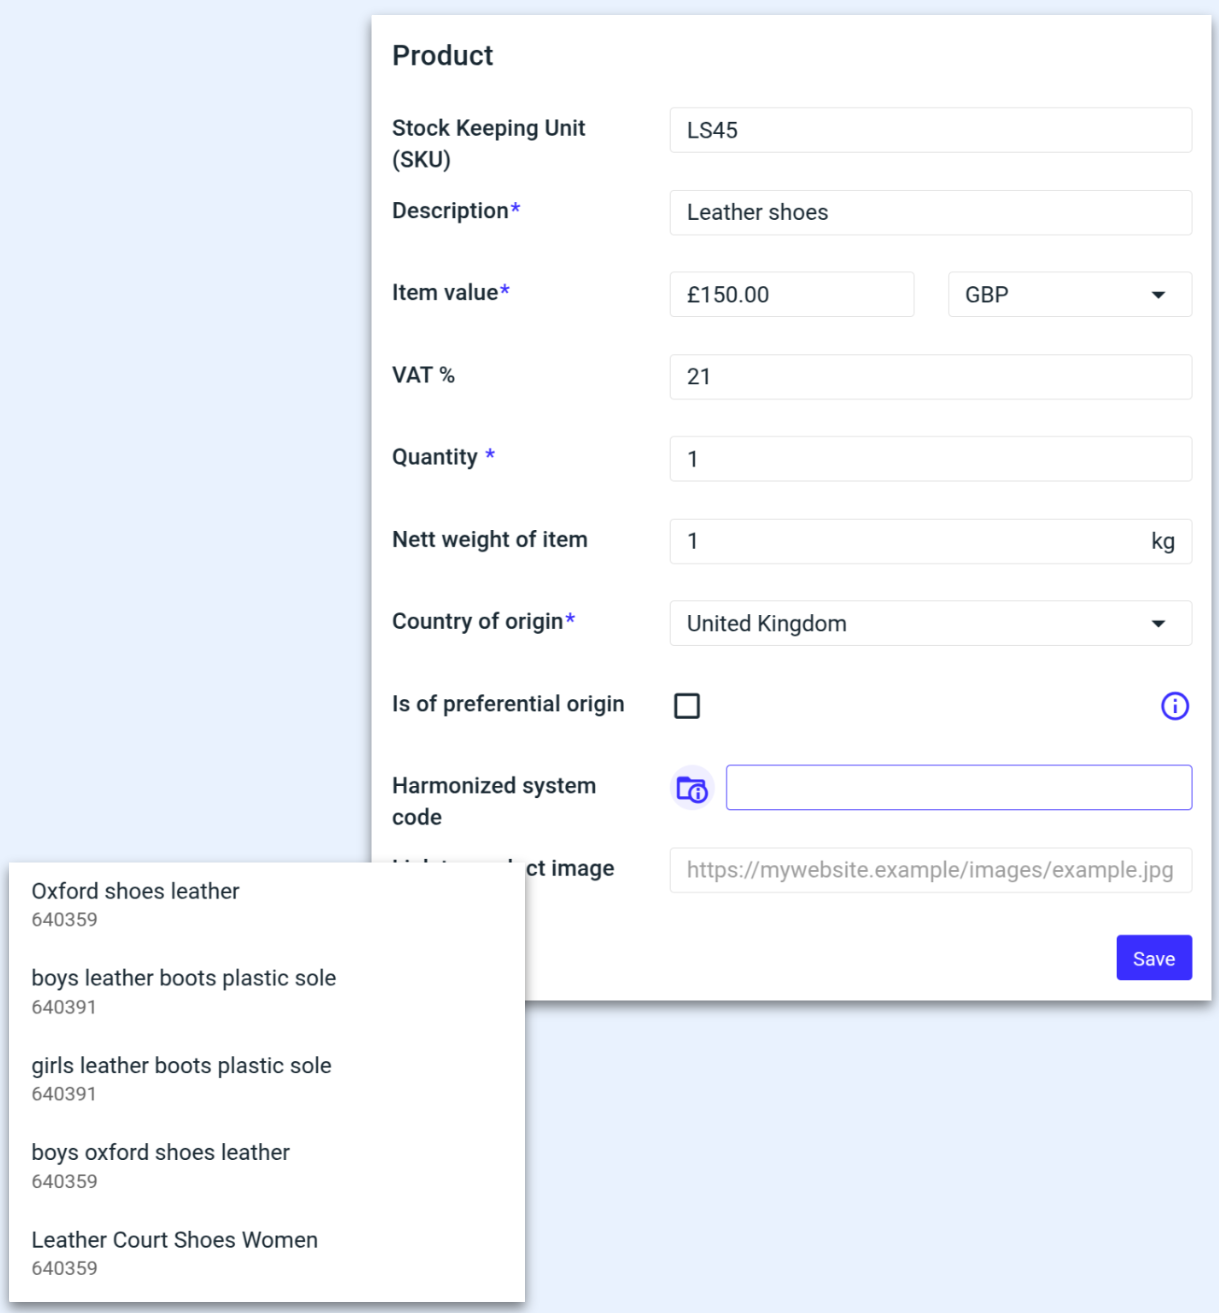1219x1313 pixels.
Task: Open the Country of origin dropdown
Action: (x=929, y=623)
